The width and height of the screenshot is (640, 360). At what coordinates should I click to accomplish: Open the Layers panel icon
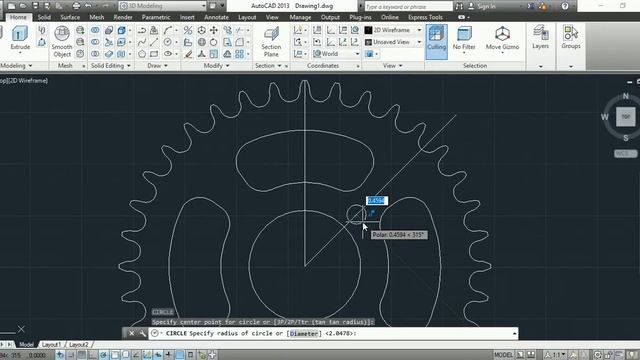coord(540,38)
